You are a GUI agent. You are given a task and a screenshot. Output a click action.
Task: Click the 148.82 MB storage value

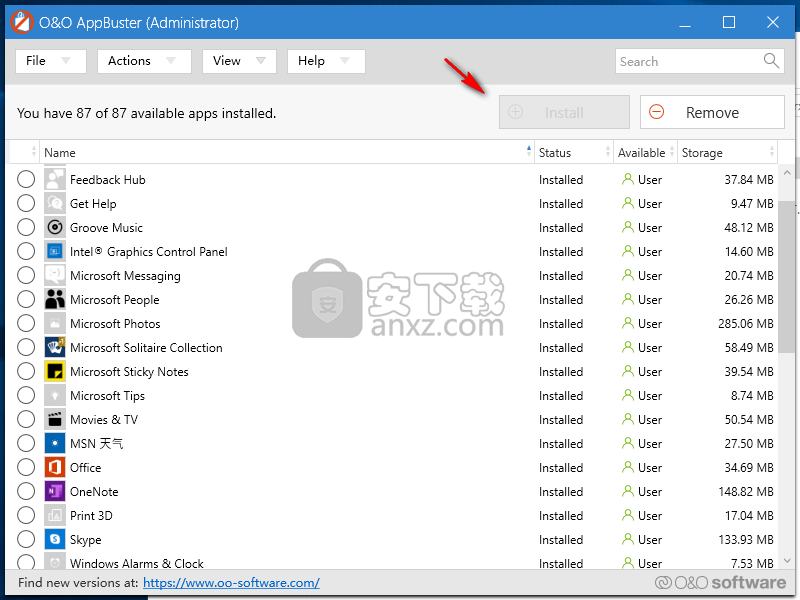[x=745, y=491]
